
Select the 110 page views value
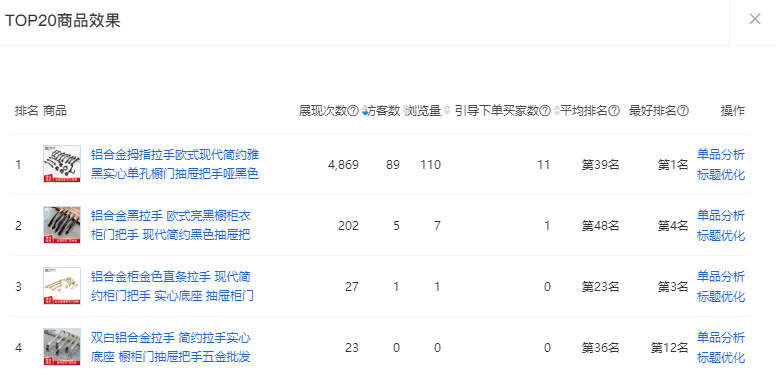click(431, 165)
